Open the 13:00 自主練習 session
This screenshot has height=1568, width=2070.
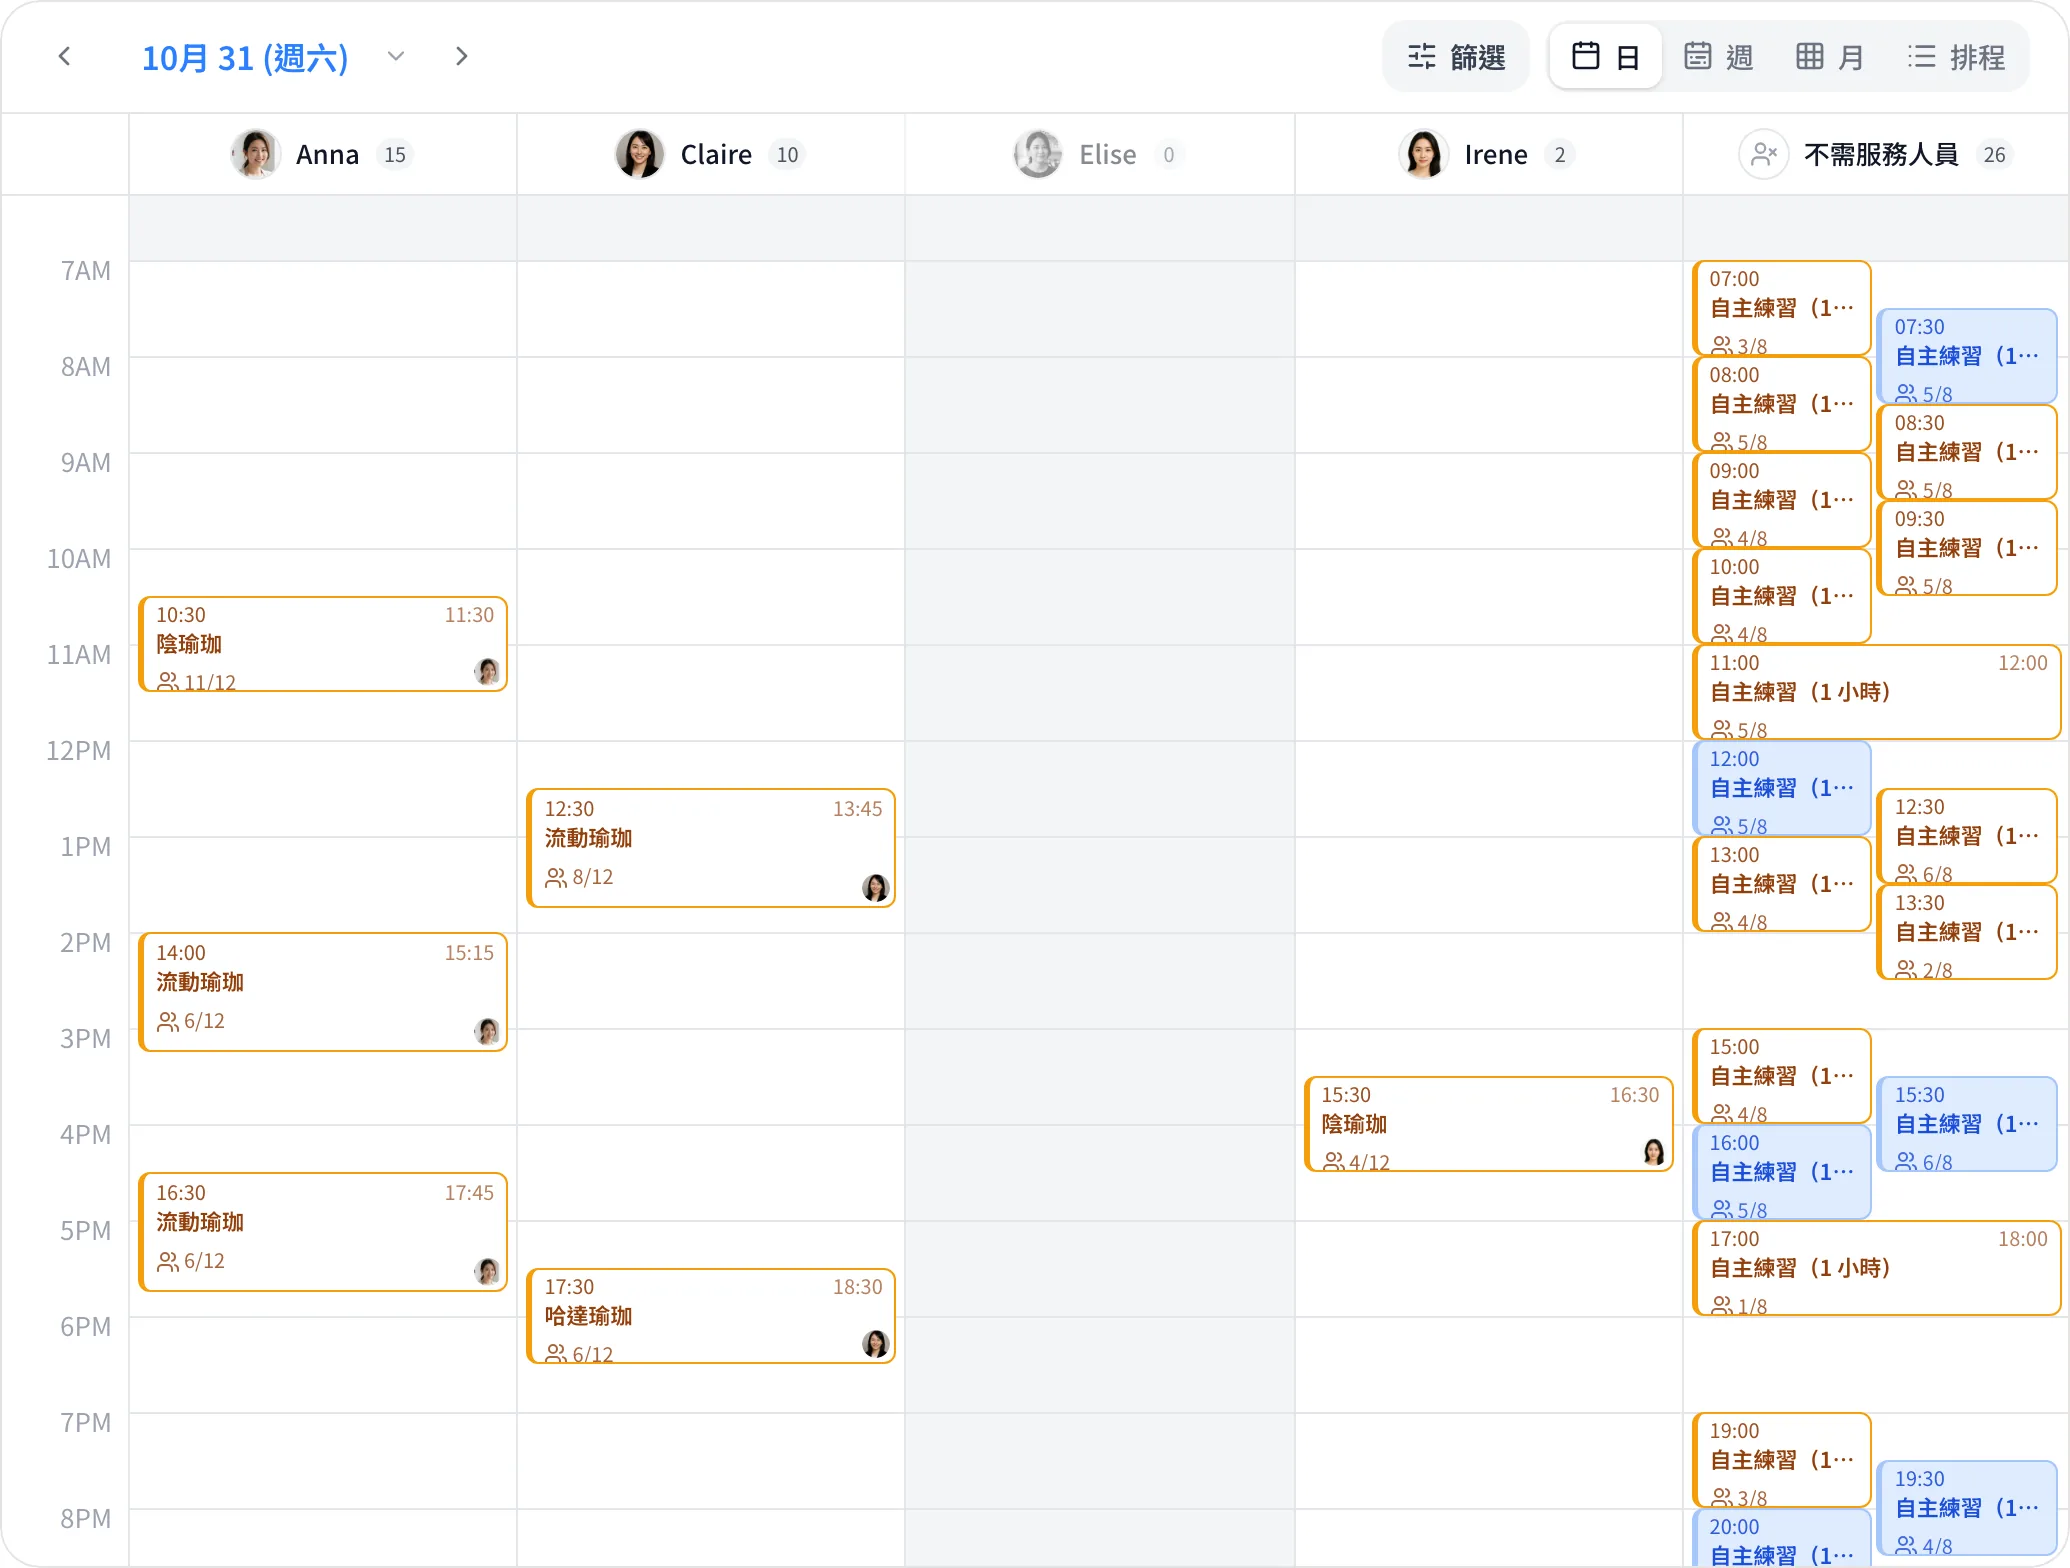pyautogui.click(x=1782, y=884)
